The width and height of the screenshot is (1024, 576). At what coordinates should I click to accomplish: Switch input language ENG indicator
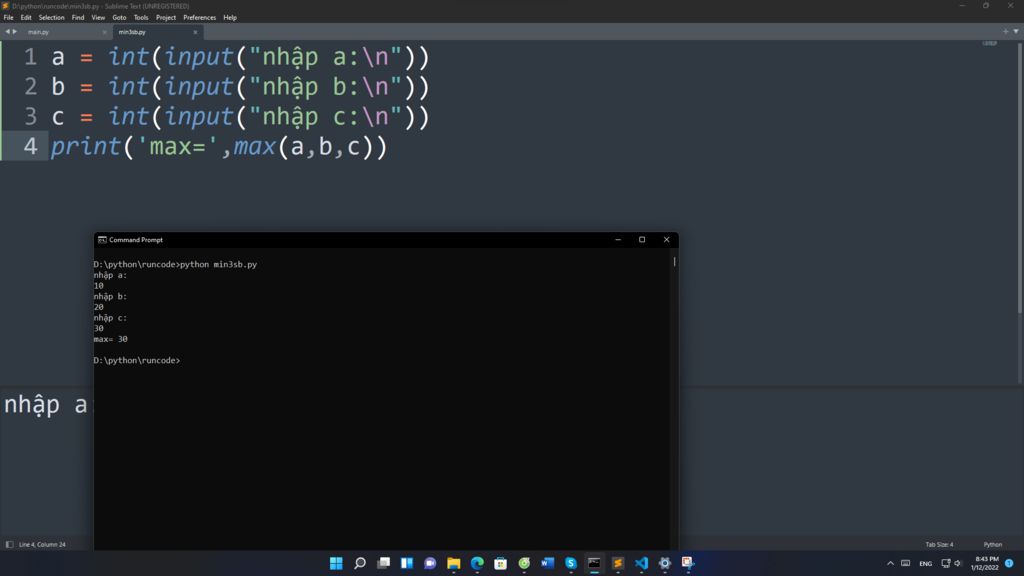tap(925, 563)
